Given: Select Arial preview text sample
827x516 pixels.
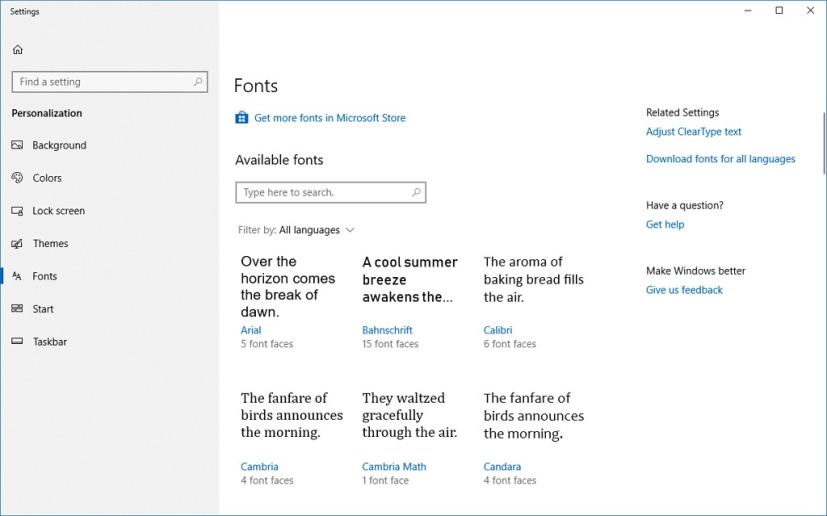Looking at the screenshot, I should 288,286.
